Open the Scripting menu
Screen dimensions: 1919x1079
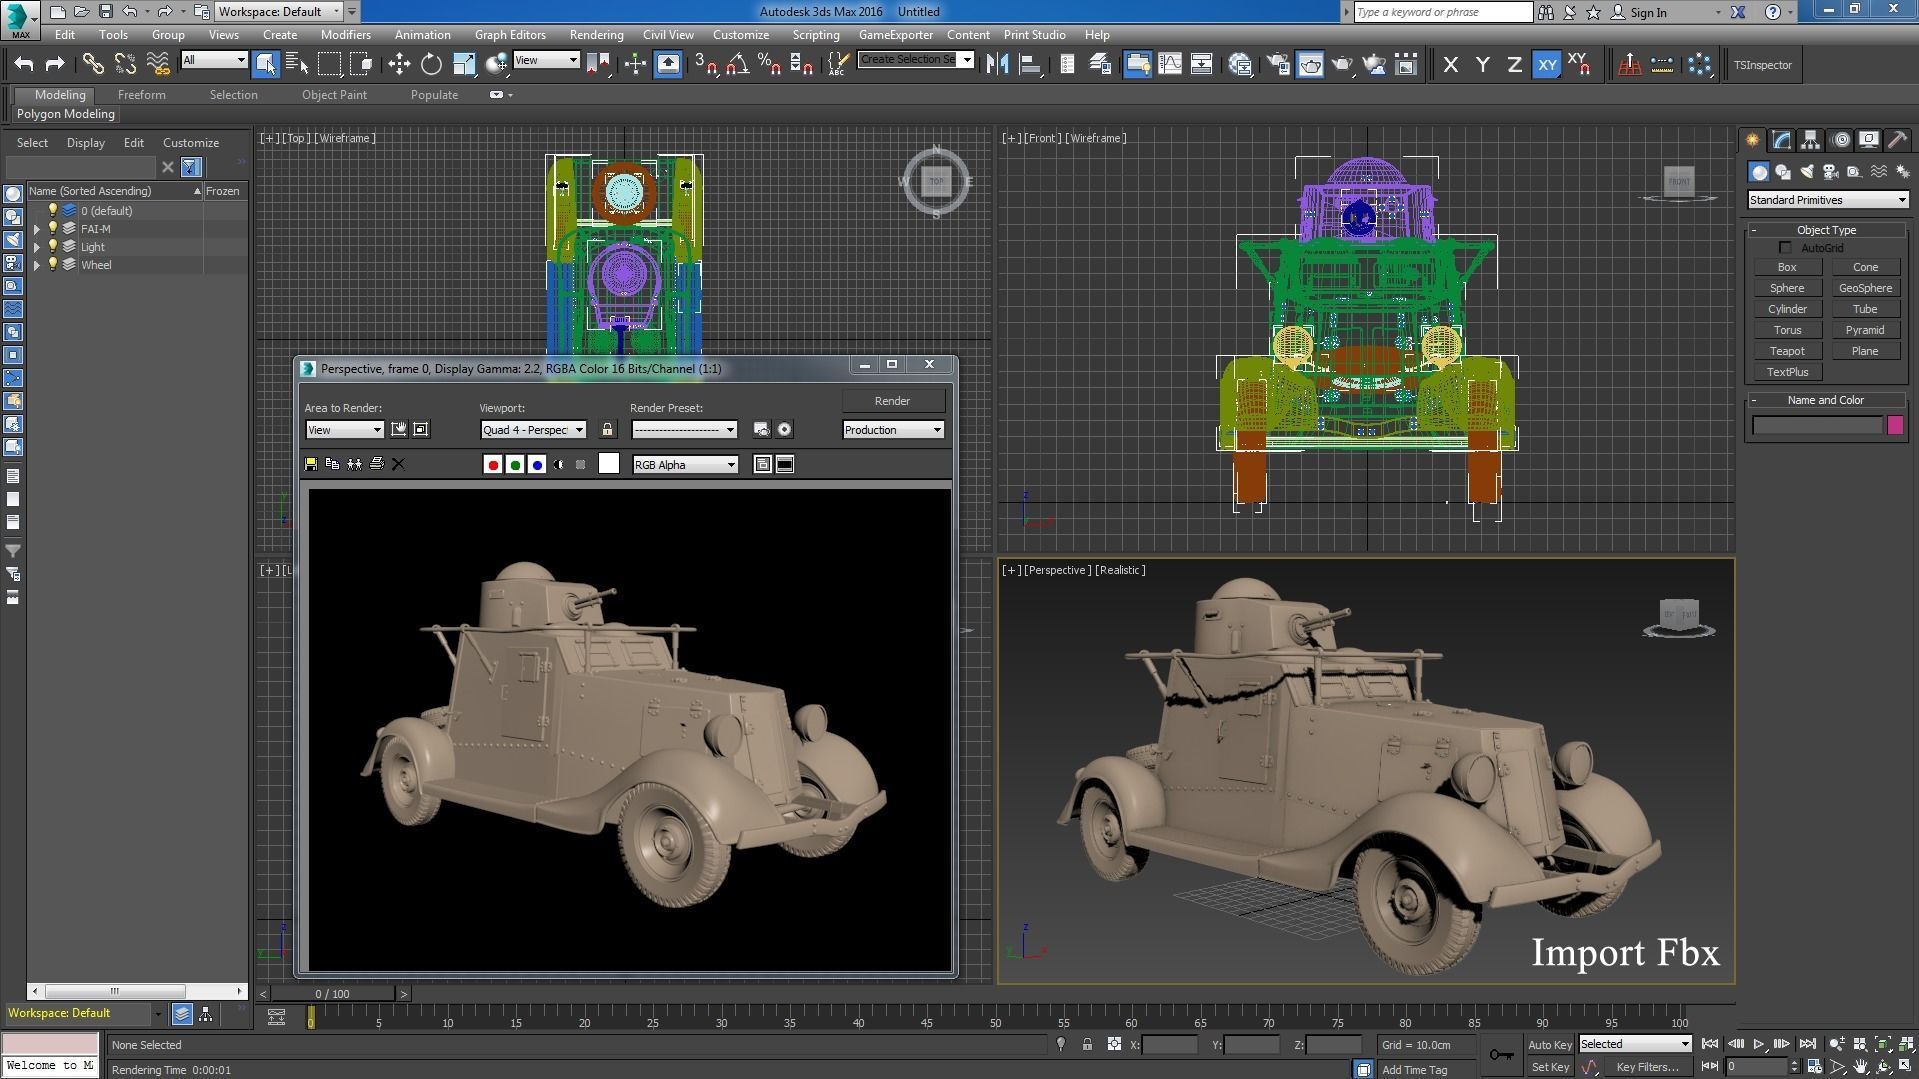click(x=815, y=35)
